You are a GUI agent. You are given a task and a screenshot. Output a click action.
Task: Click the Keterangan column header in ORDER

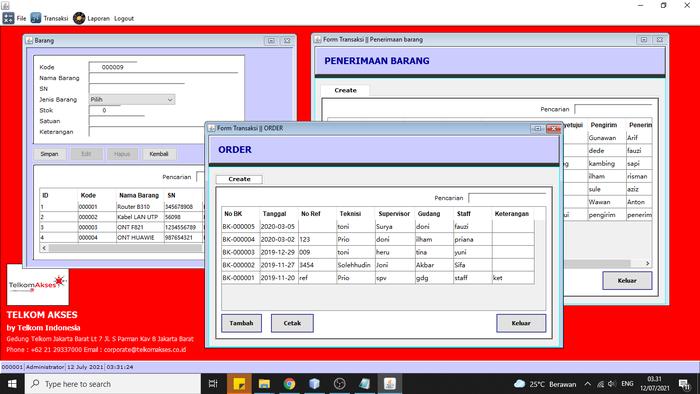point(512,214)
